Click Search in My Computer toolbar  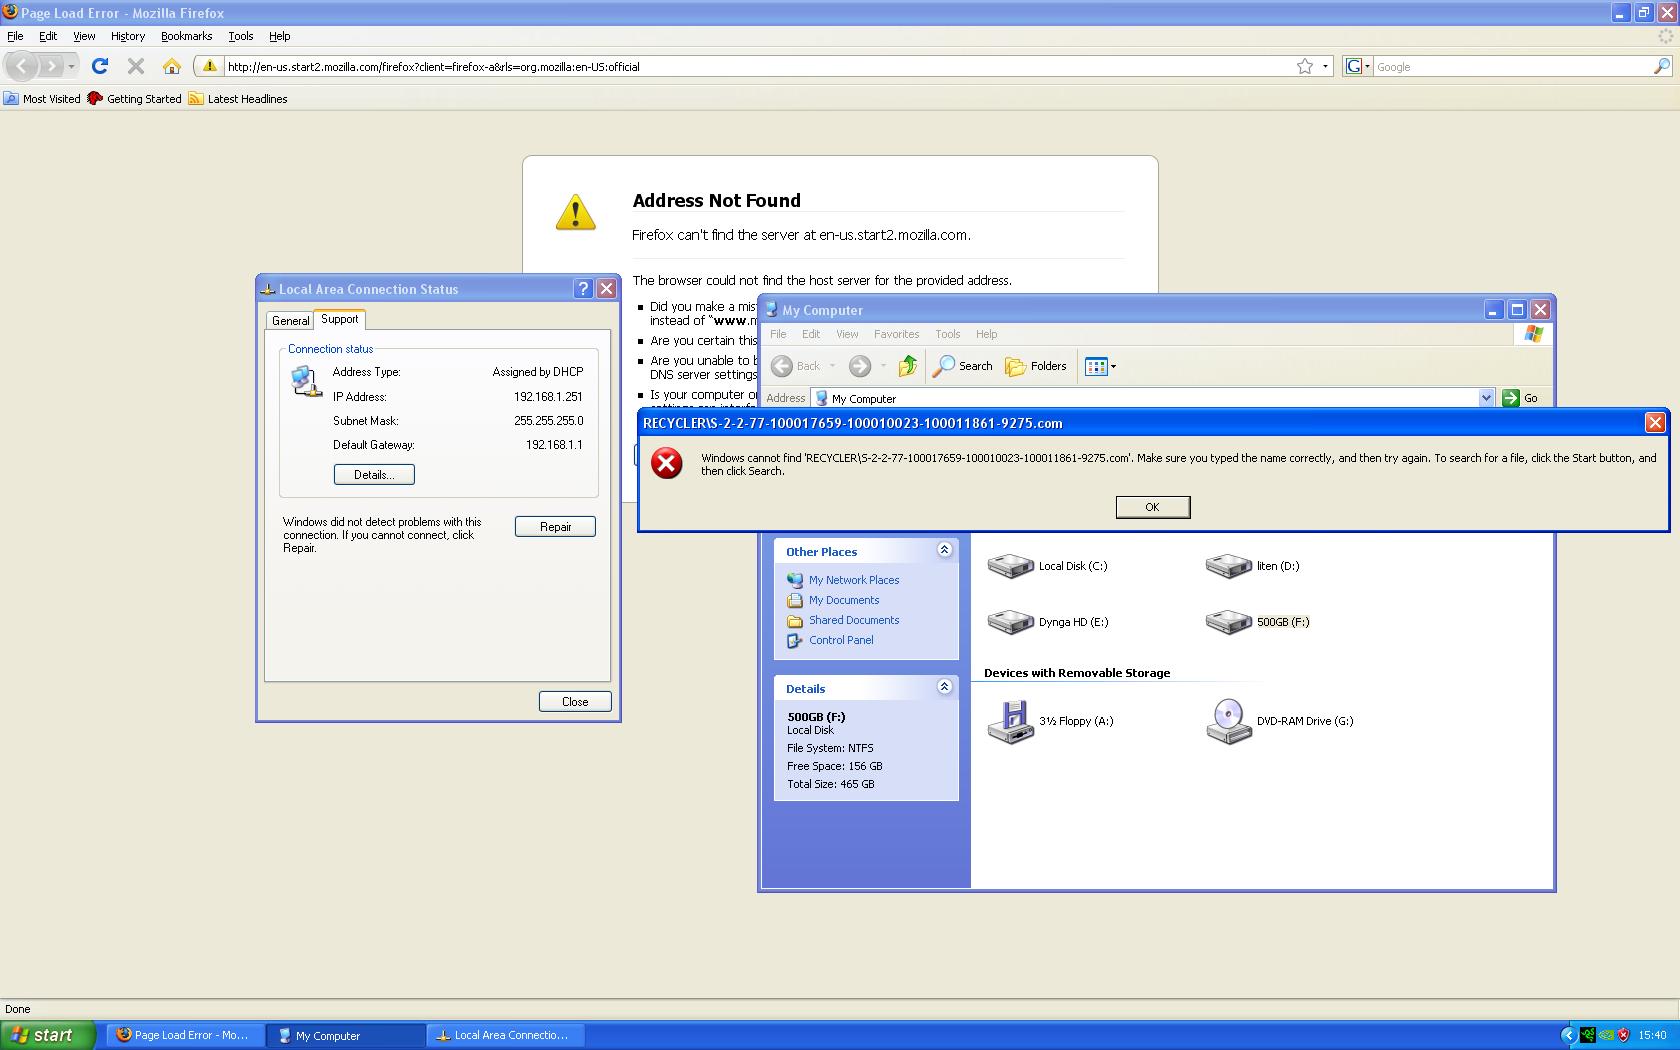pos(962,366)
